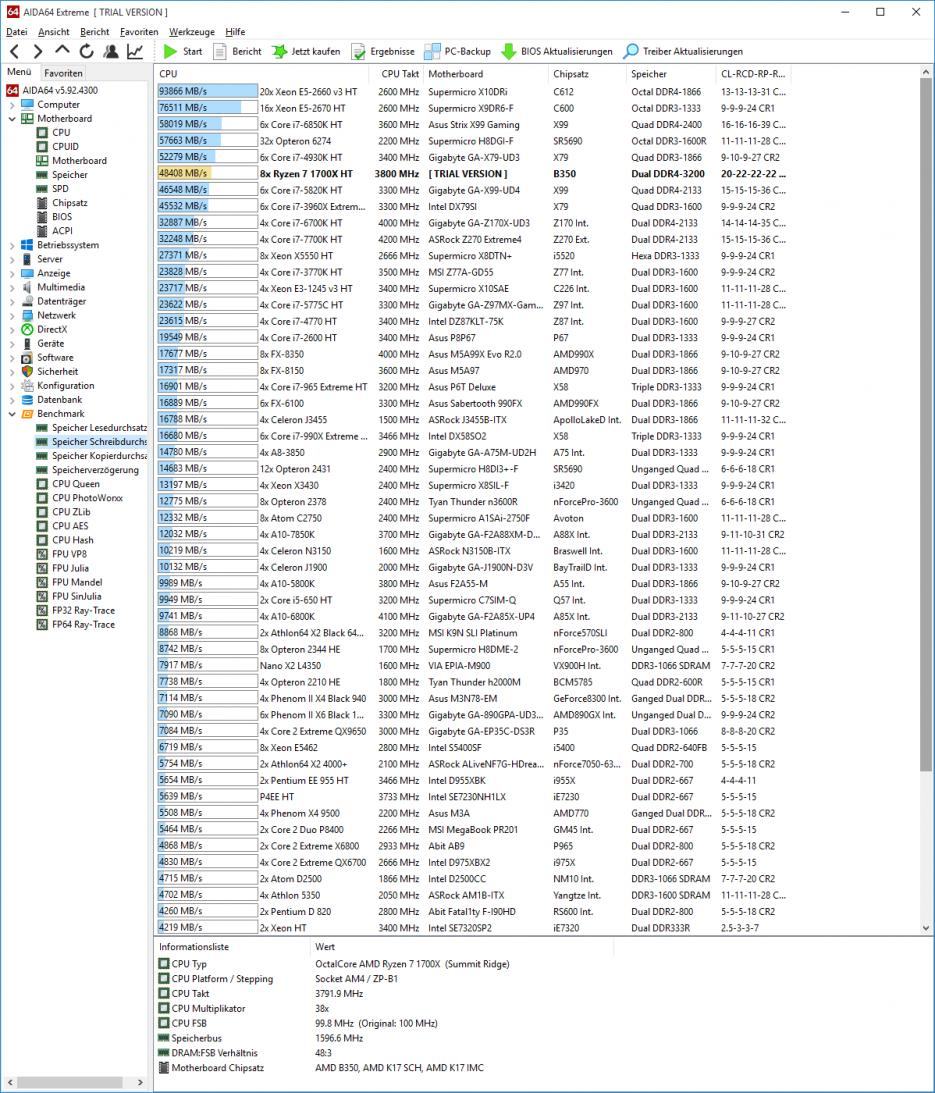
Task: Expand the Anzeige tree node
Action: click(12, 273)
